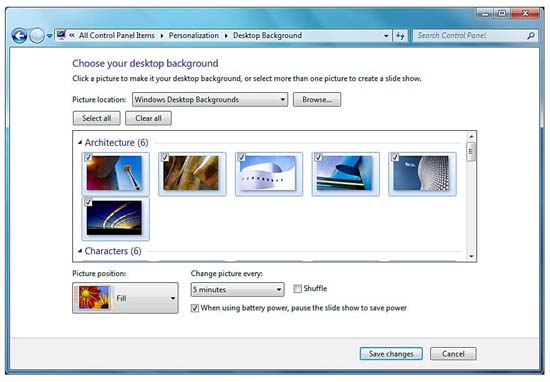Close the Desktop Background window
The image size is (550, 382).
pyautogui.click(x=525, y=14)
